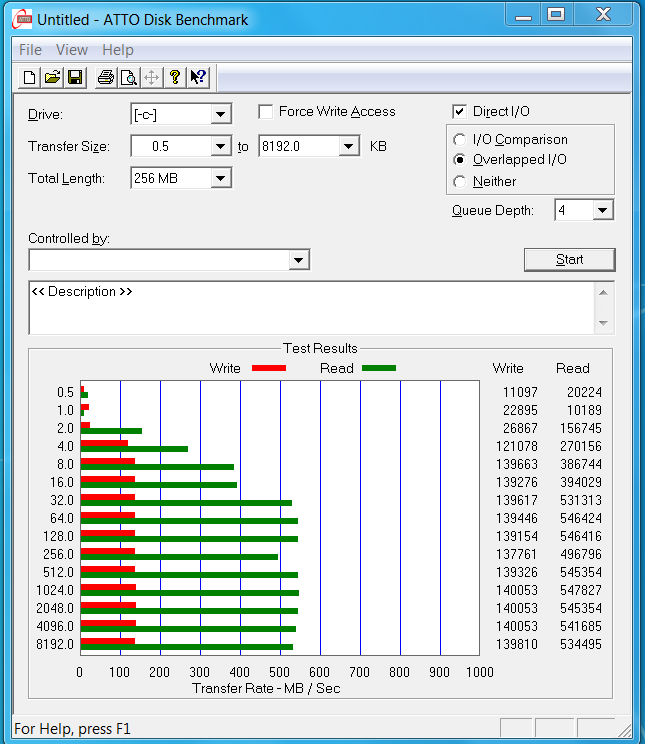This screenshot has width=645, height=744.
Task: Save benchmark results with floppy icon
Action: pyautogui.click(x=76, y=77)
